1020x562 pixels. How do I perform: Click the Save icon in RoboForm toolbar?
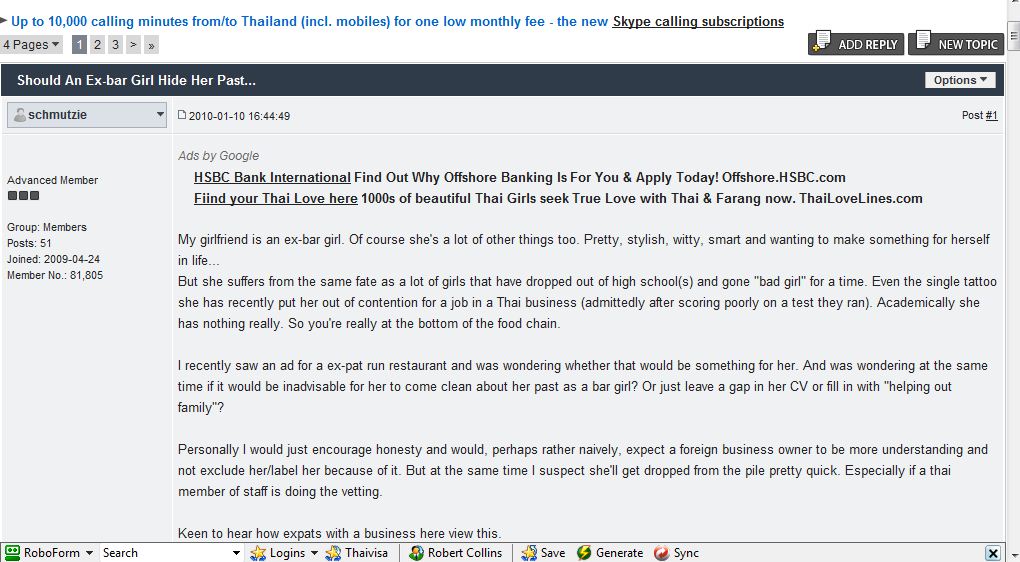[x=529, y=553]
